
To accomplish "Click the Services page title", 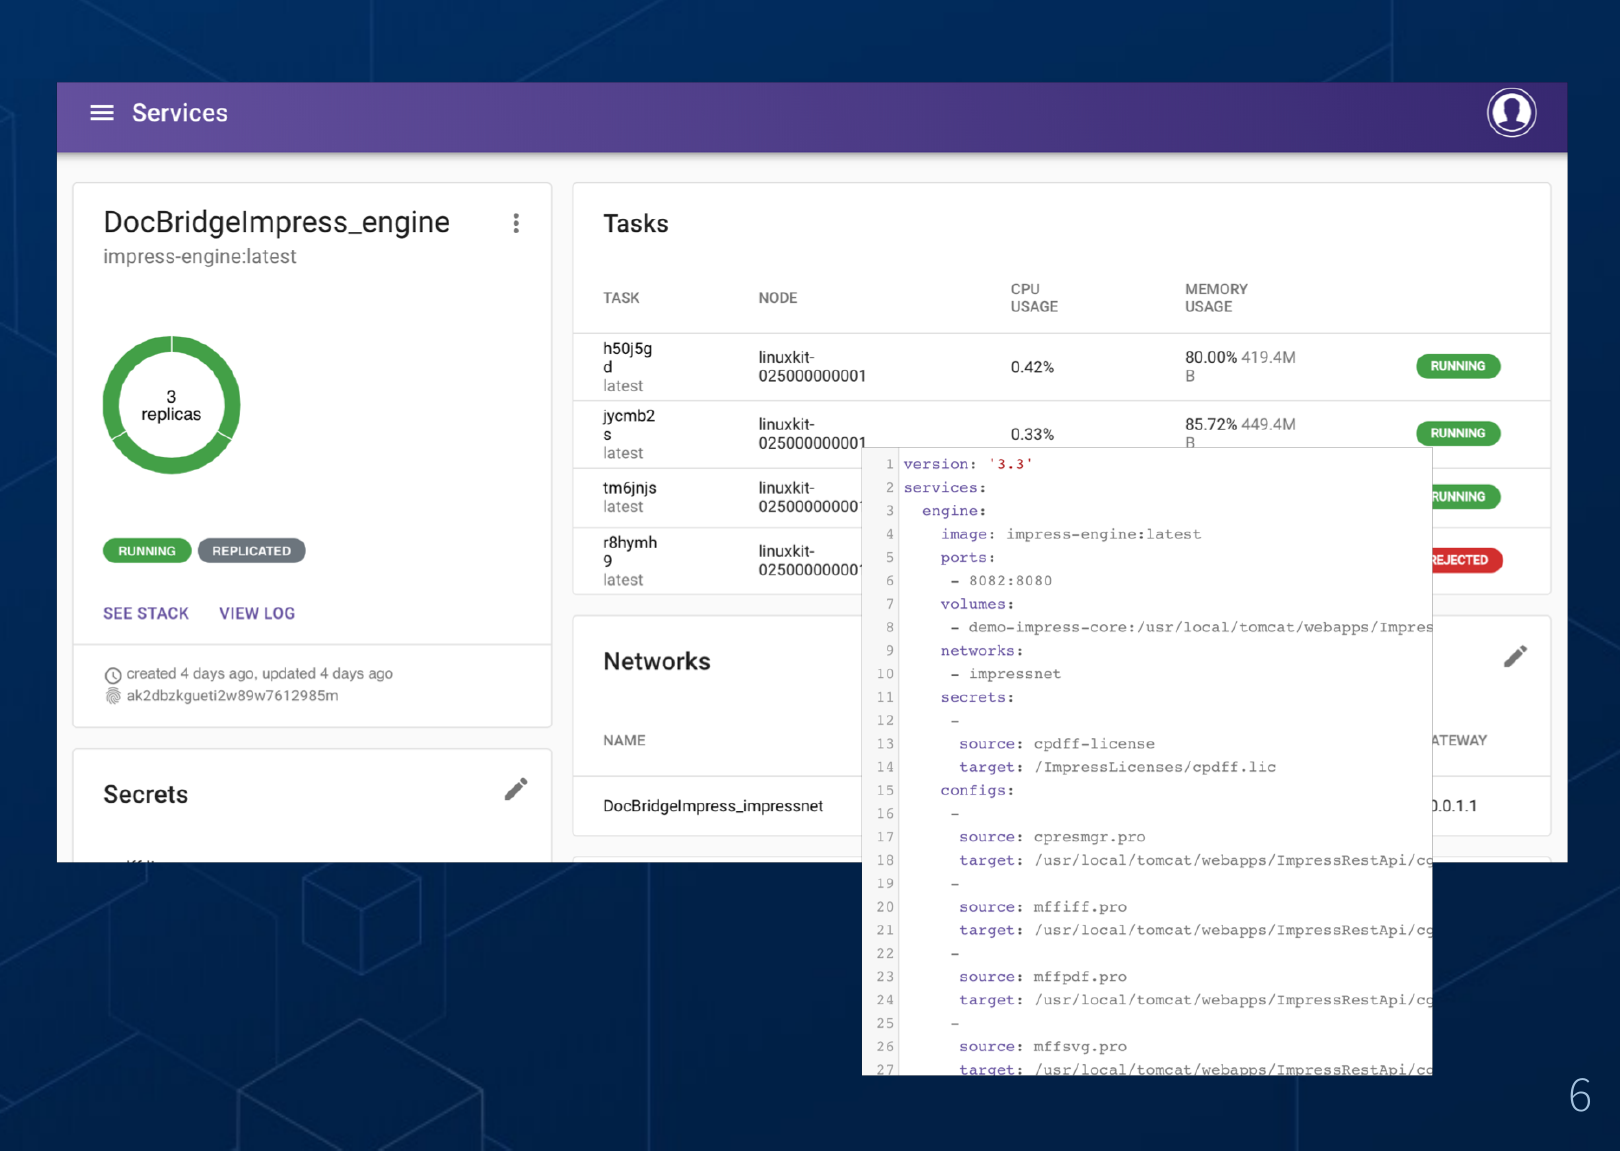I will pyautogui.click(x=180, y=113).
